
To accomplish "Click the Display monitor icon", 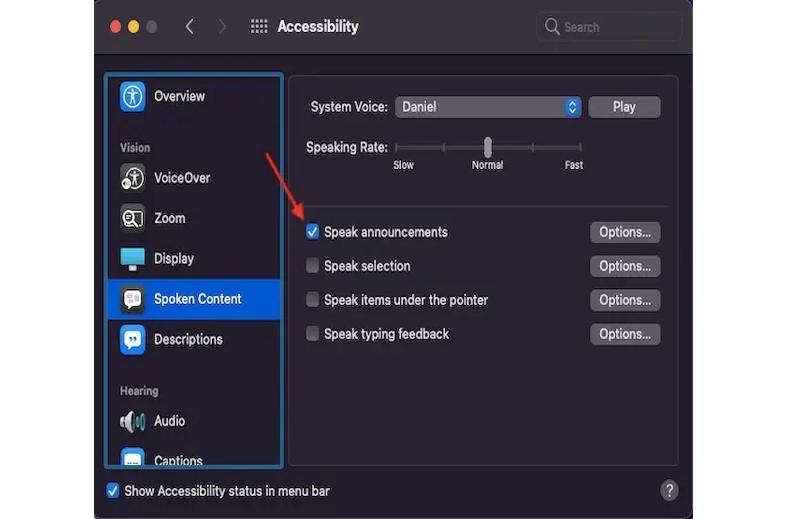I will [133, 259].
